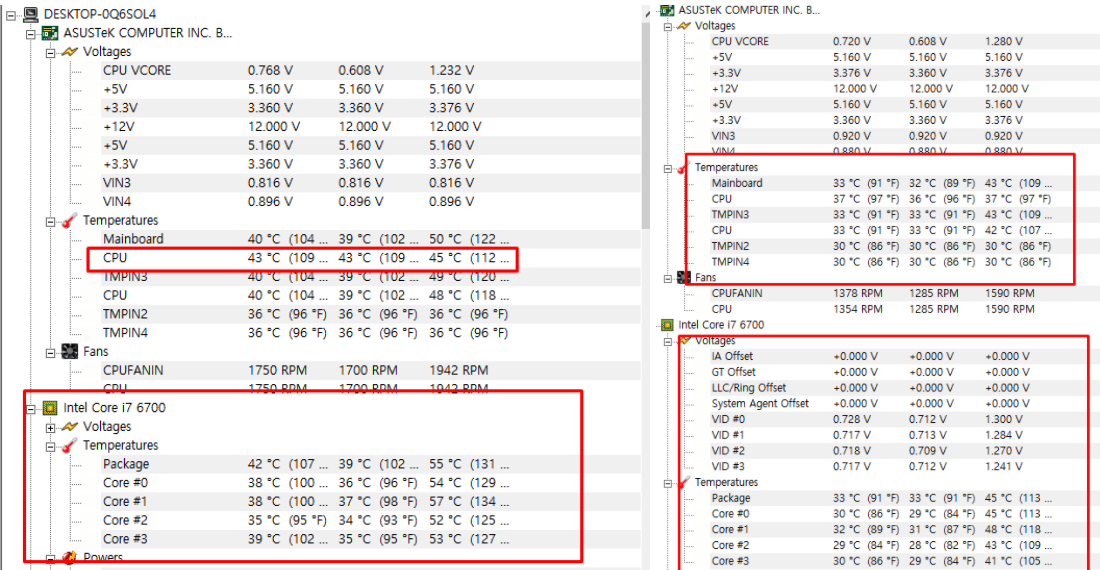Select the TMPIN3 row in right panel
The height and width of the screenshot is (570, 1100).
click(904, 215)
